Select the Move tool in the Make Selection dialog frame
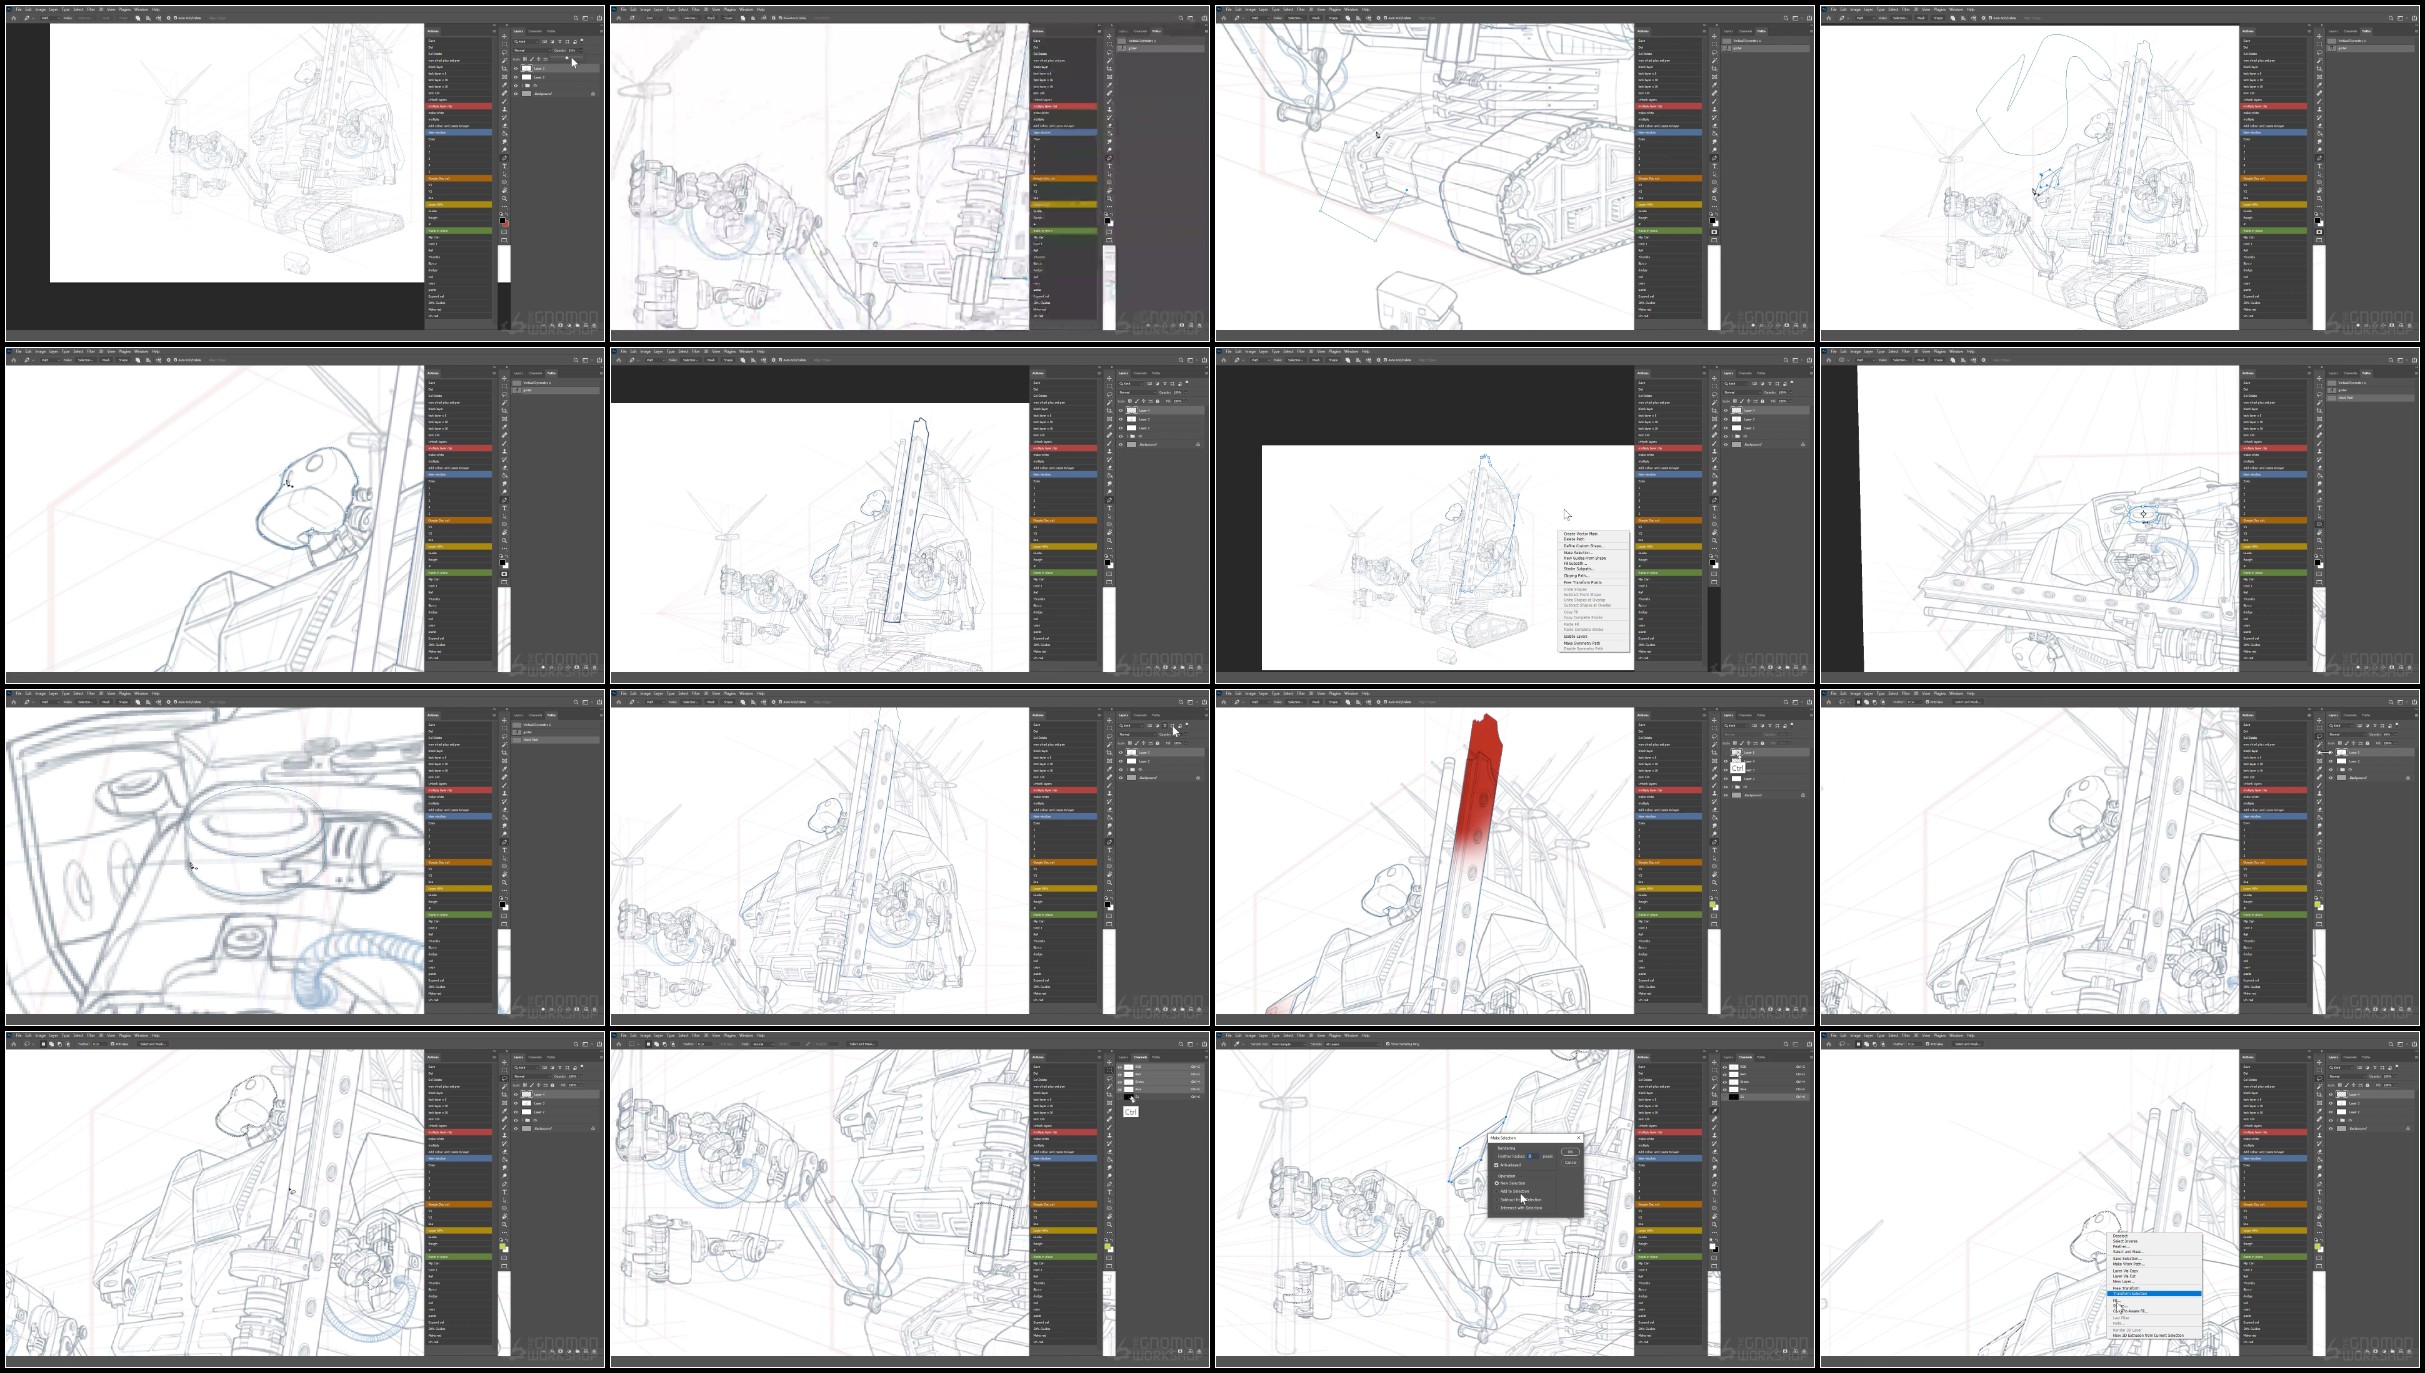Image resolution: width=2425 pixels, height=1373 pixels. [x=1714, y=1063]
